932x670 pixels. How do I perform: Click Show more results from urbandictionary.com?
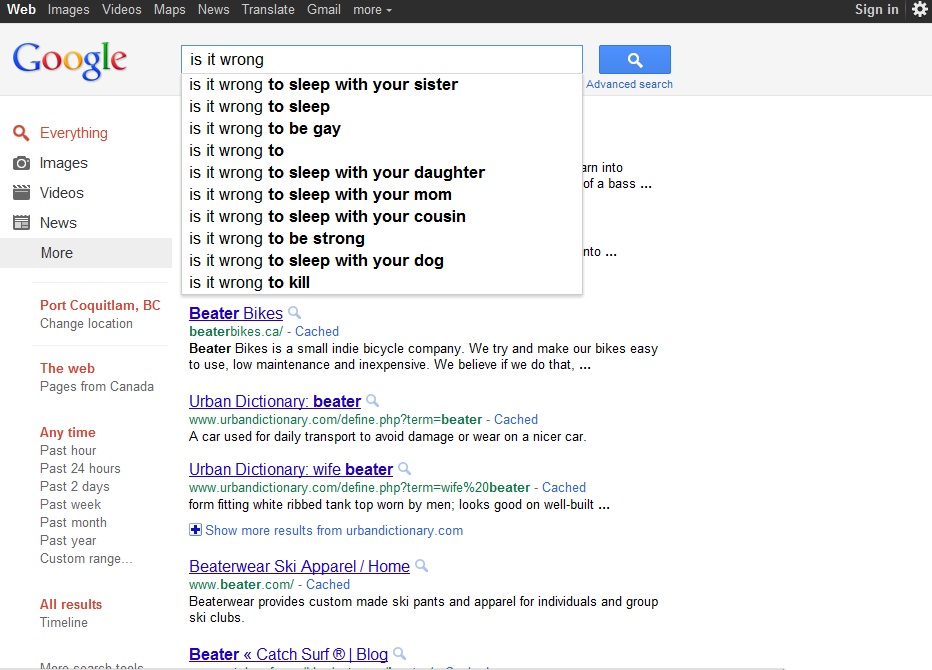[334, 530]
